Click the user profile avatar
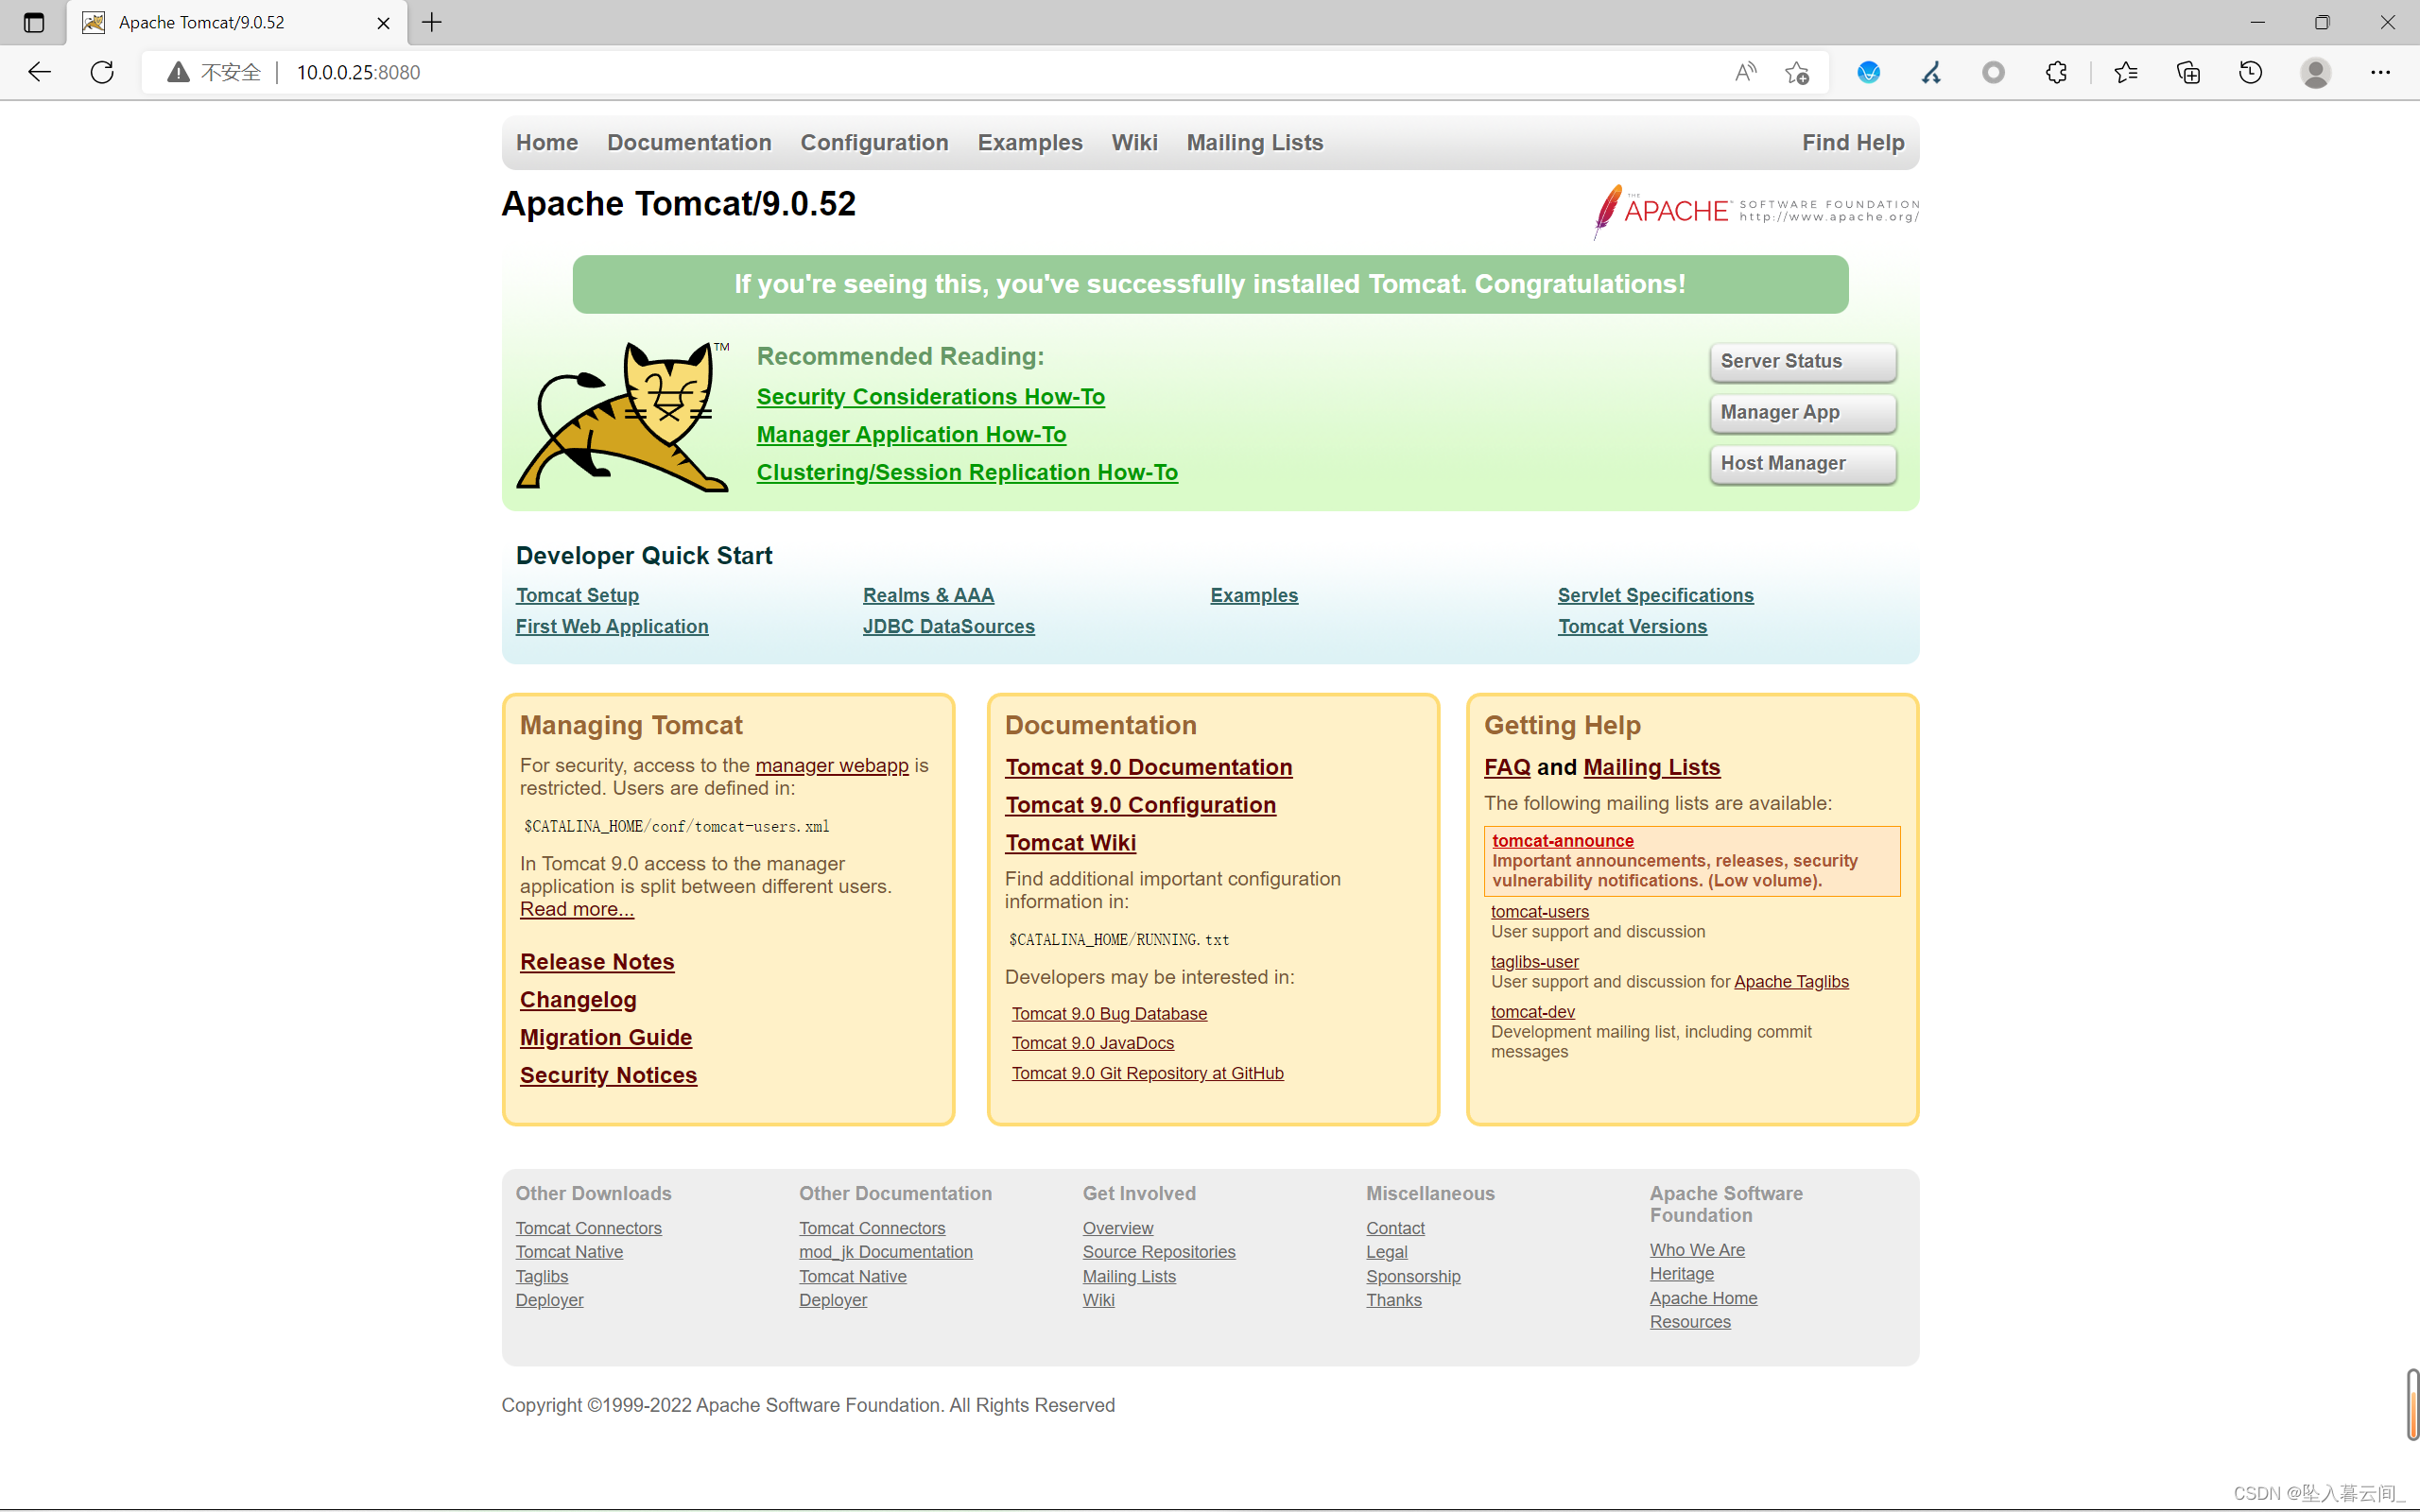Viewport: 2420px width, 1512px height. click(x=2315, y=72)
